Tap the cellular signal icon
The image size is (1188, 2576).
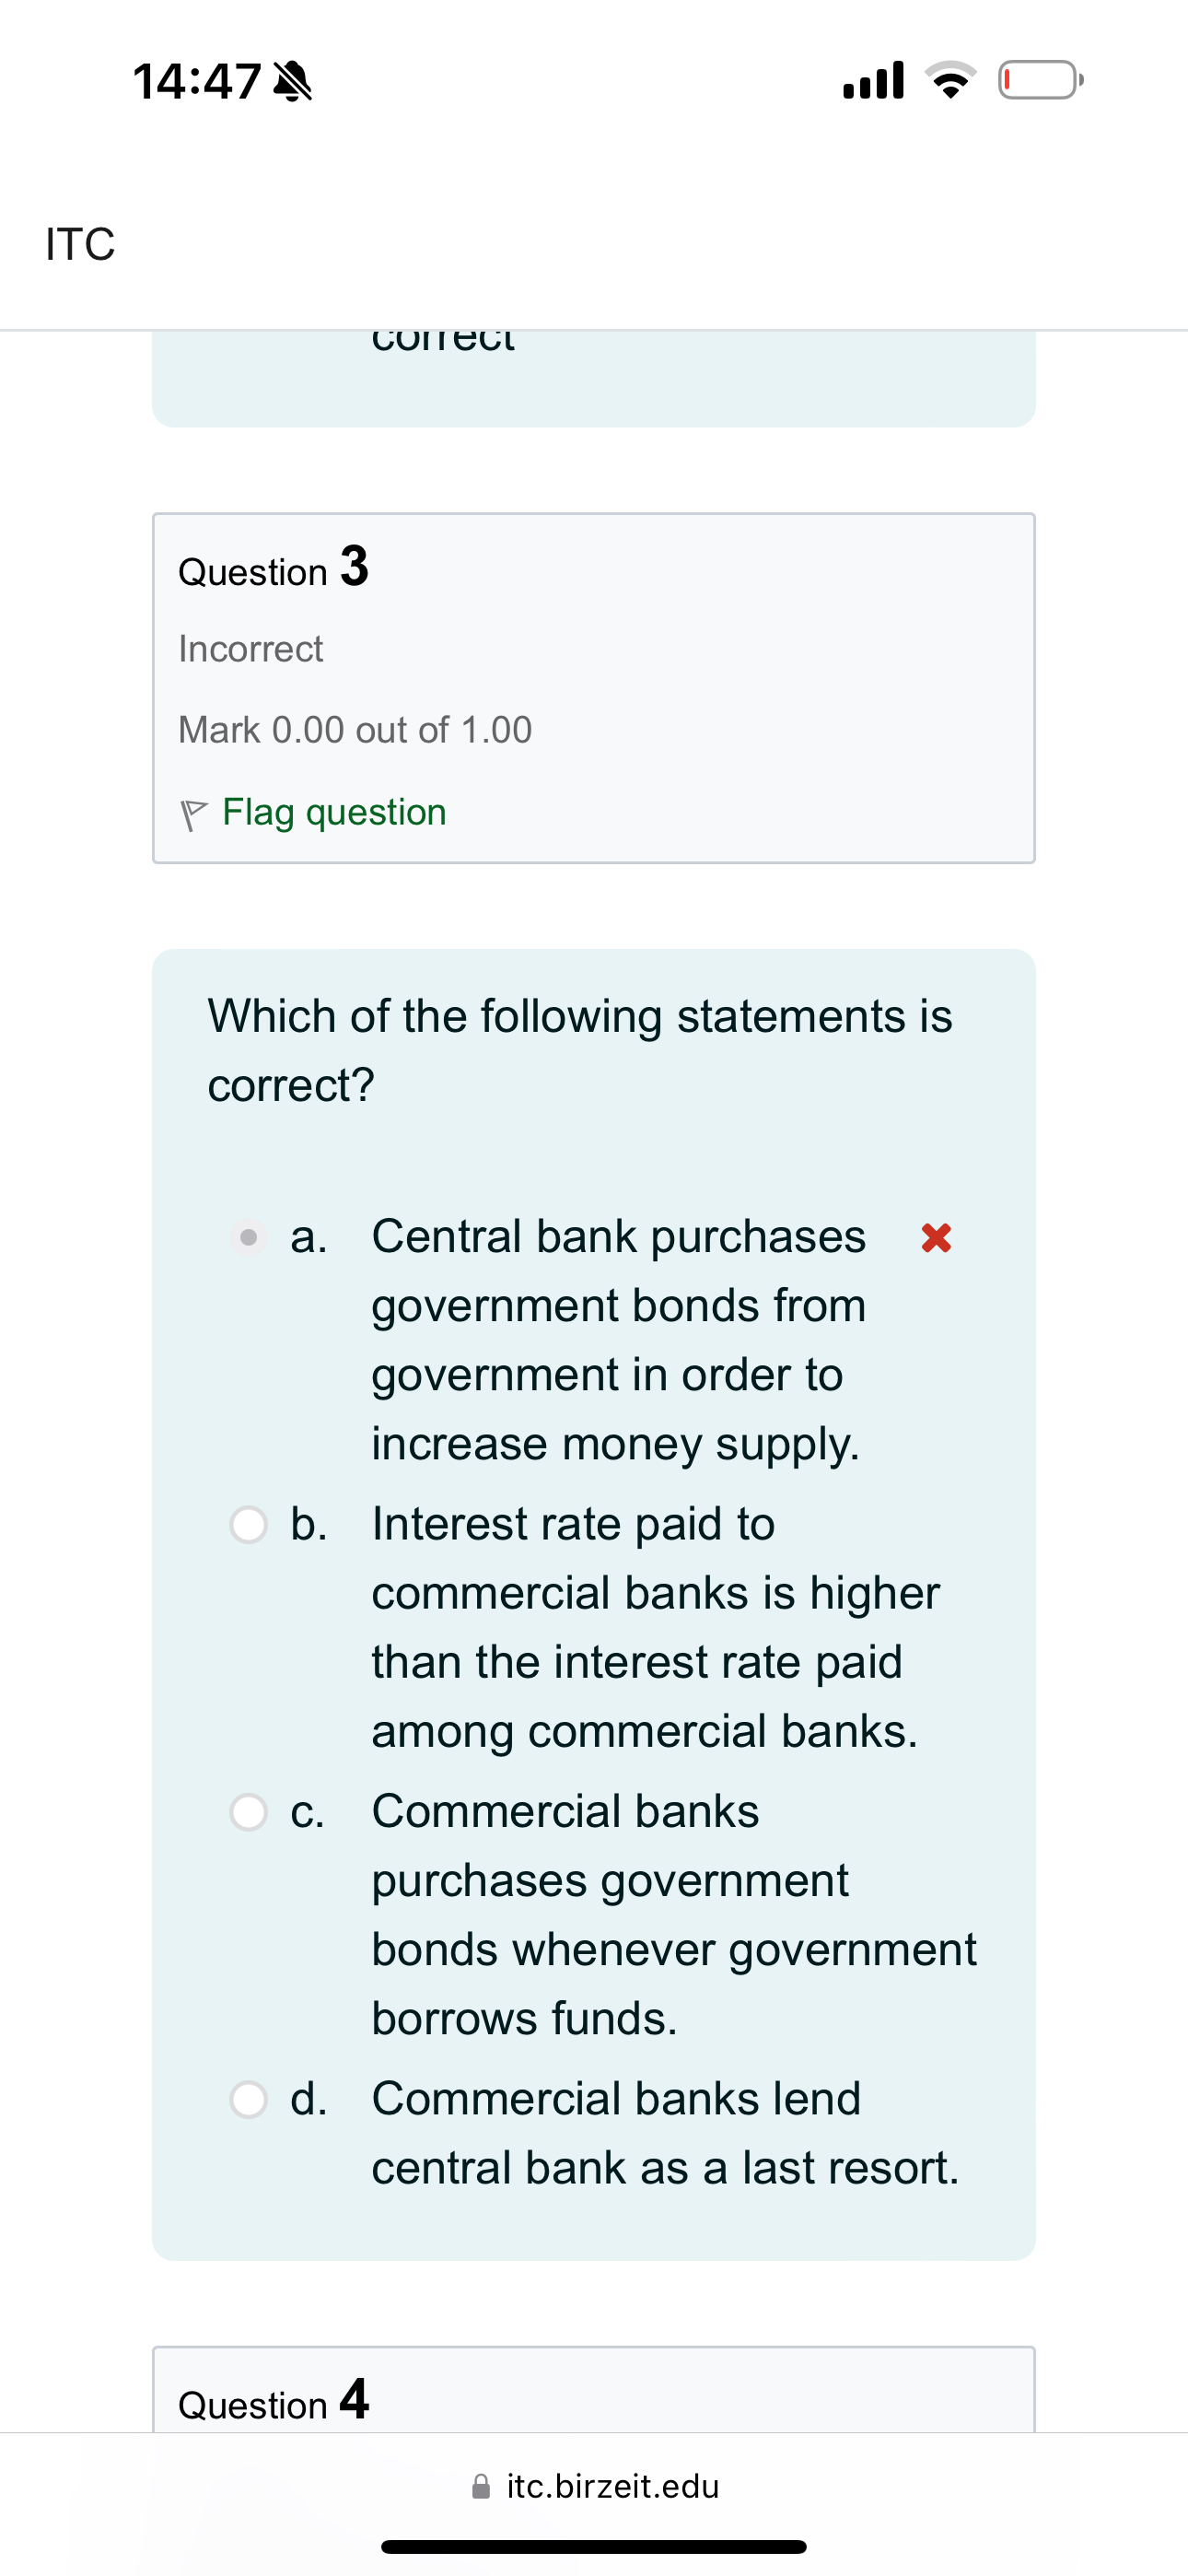[872, 80]
